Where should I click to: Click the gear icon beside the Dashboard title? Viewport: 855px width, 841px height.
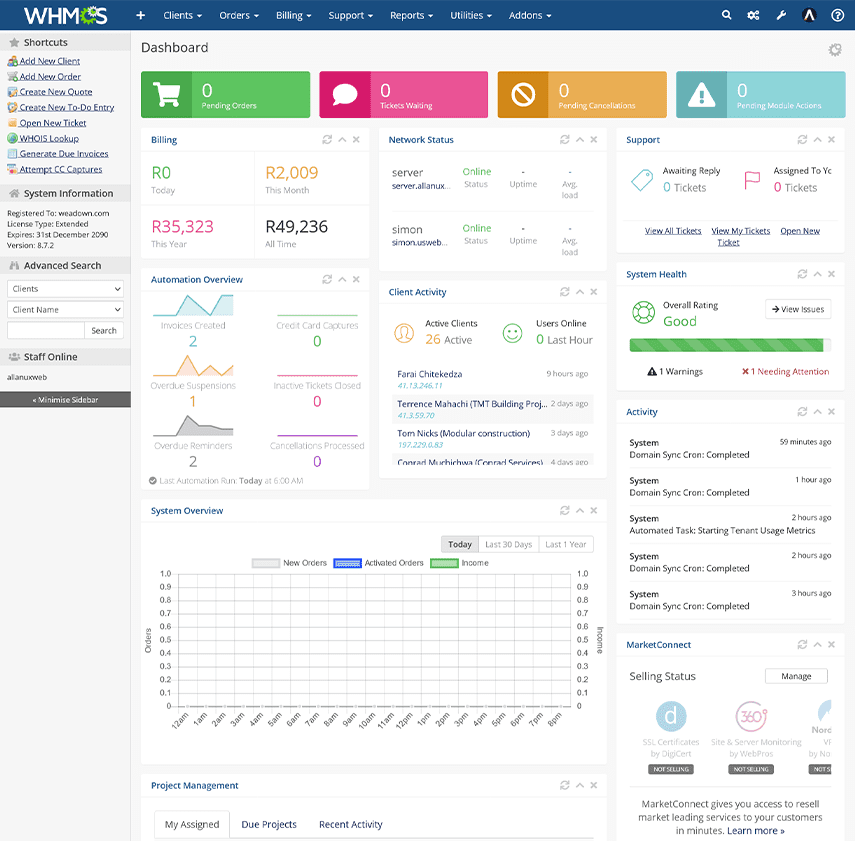(x=836, y=48)
